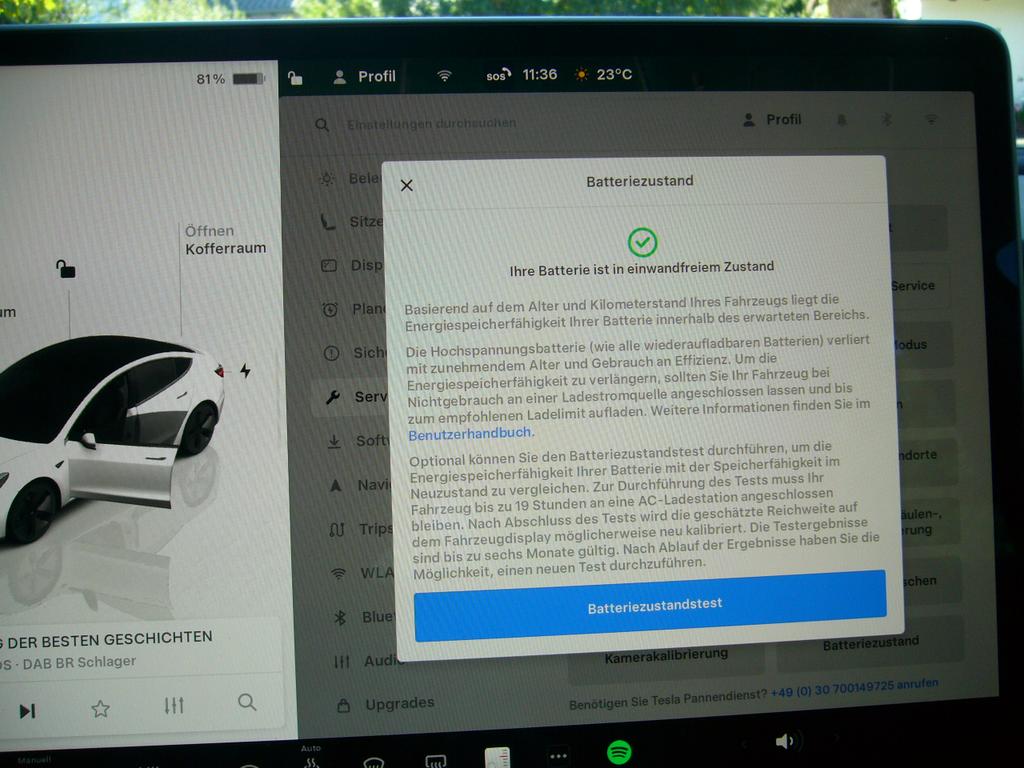Screen dimensions: 1024x768
Task: Tap the seat heater Auto icon
Action: point(312,756)
